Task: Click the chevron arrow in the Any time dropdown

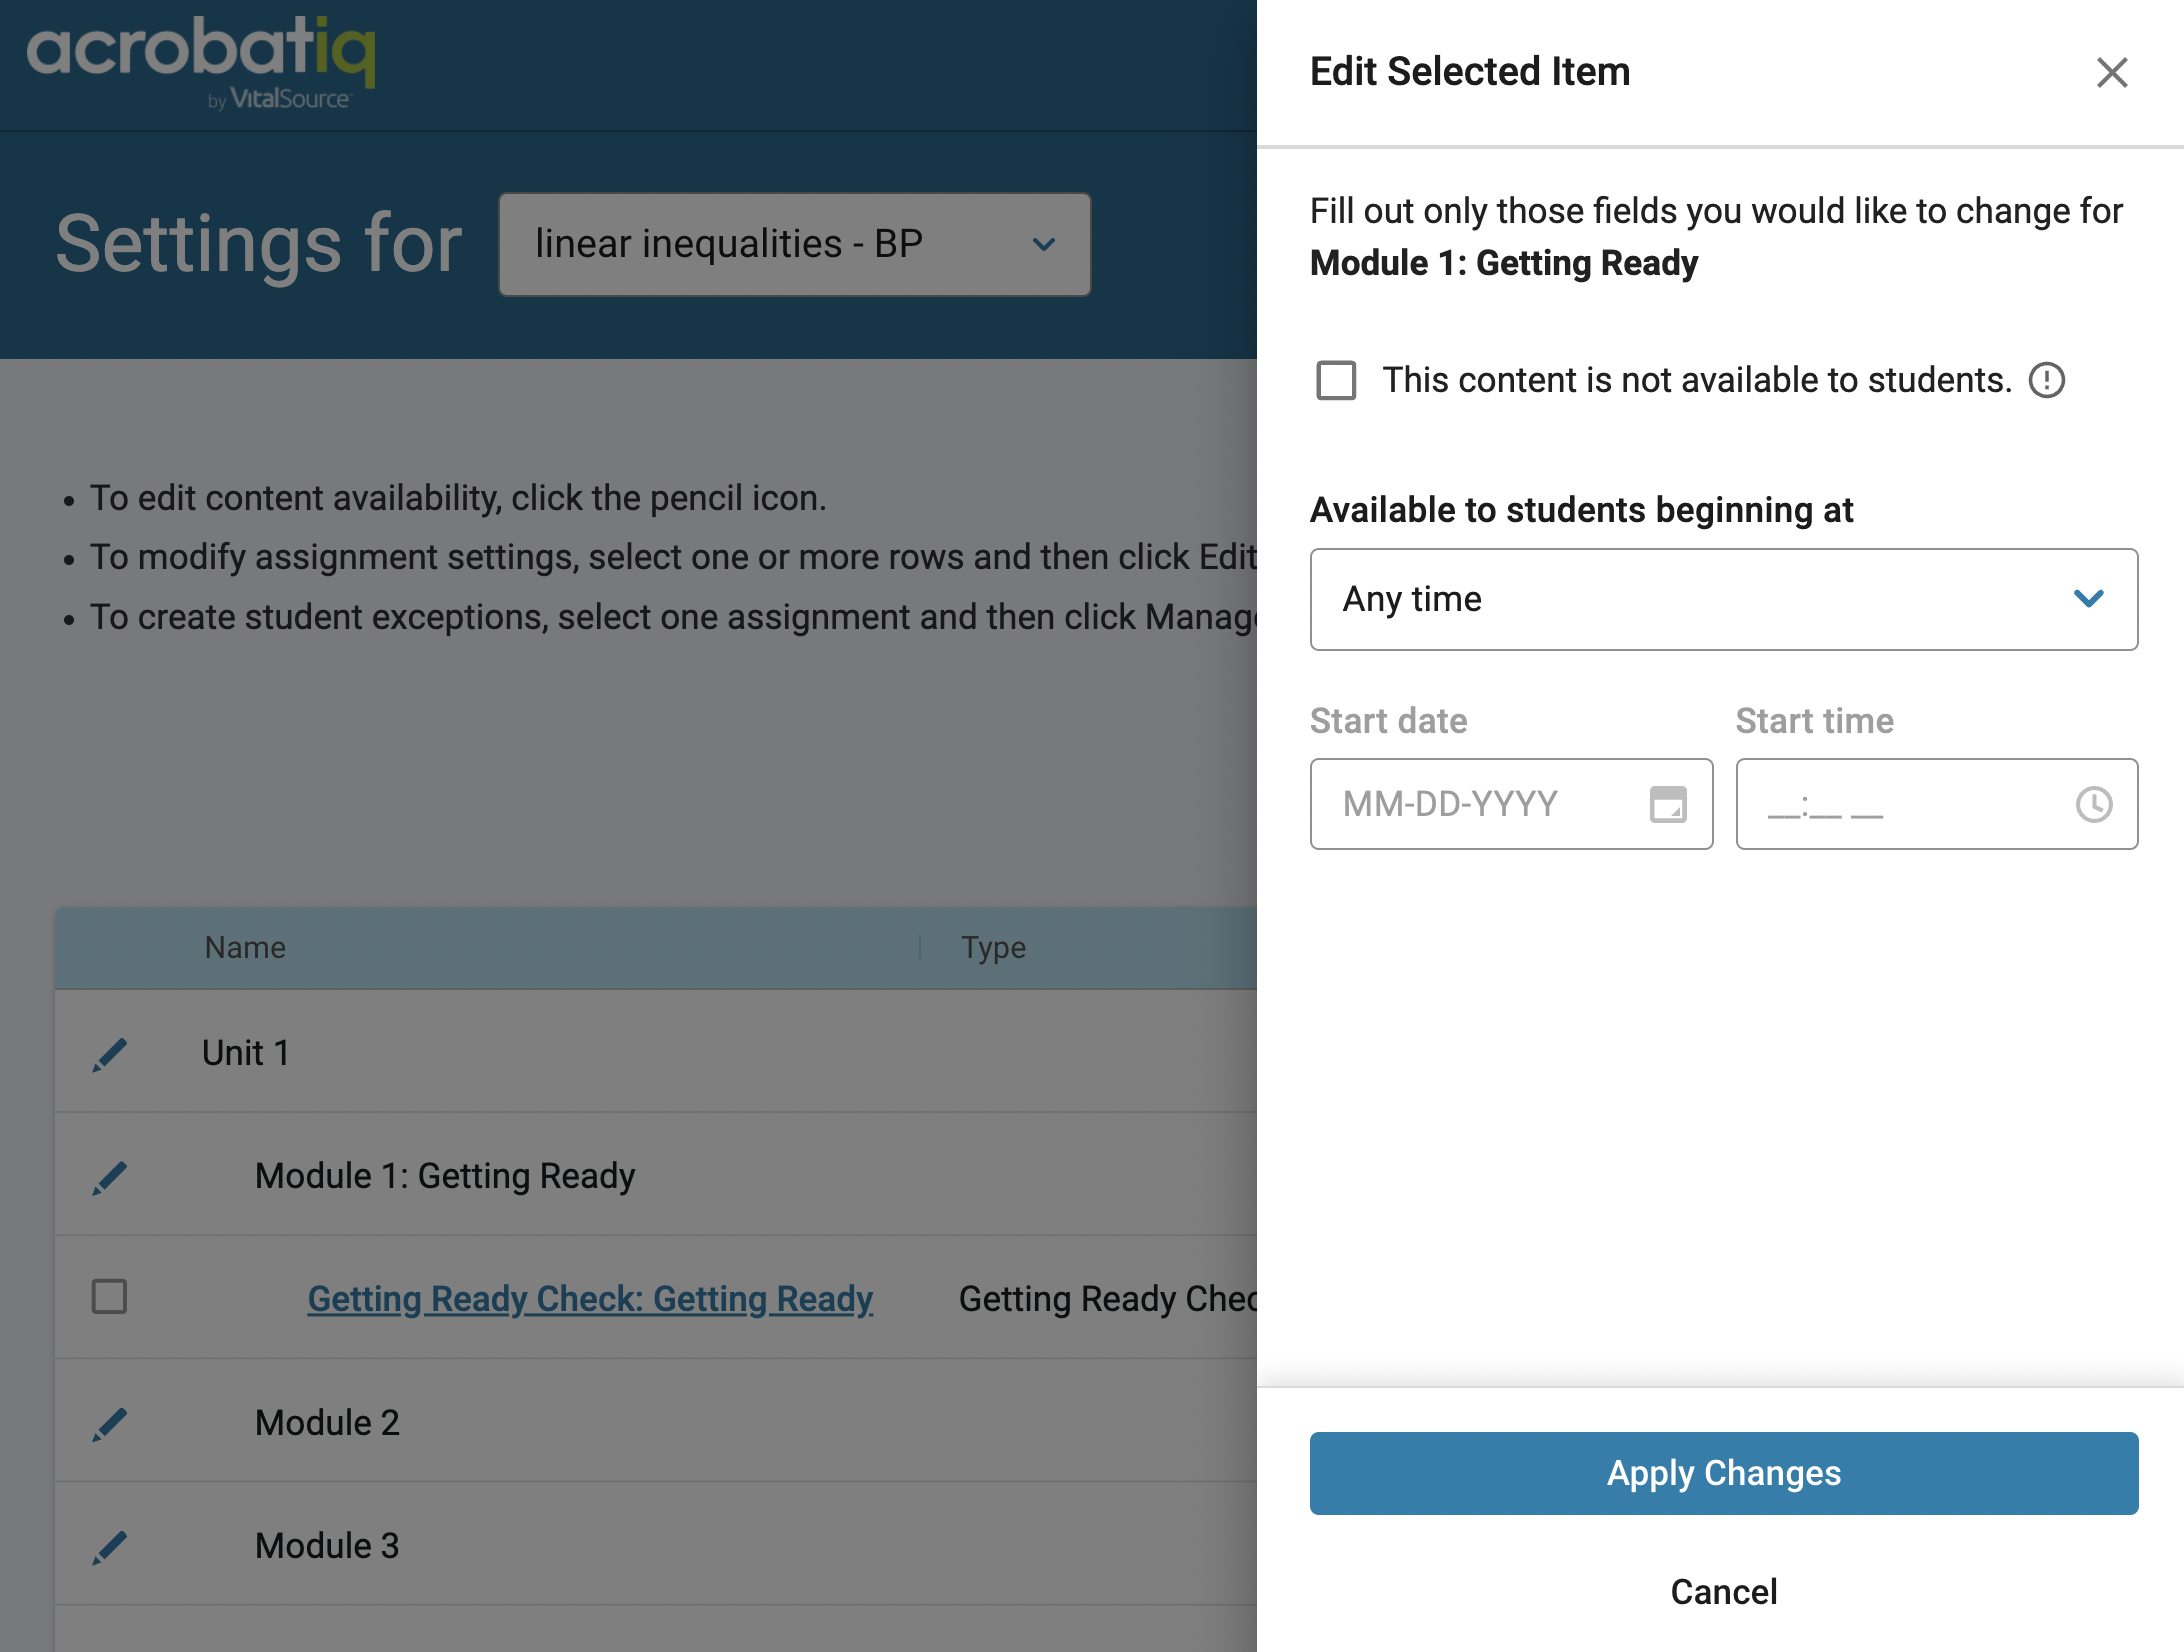Action: click(2088, 599)
